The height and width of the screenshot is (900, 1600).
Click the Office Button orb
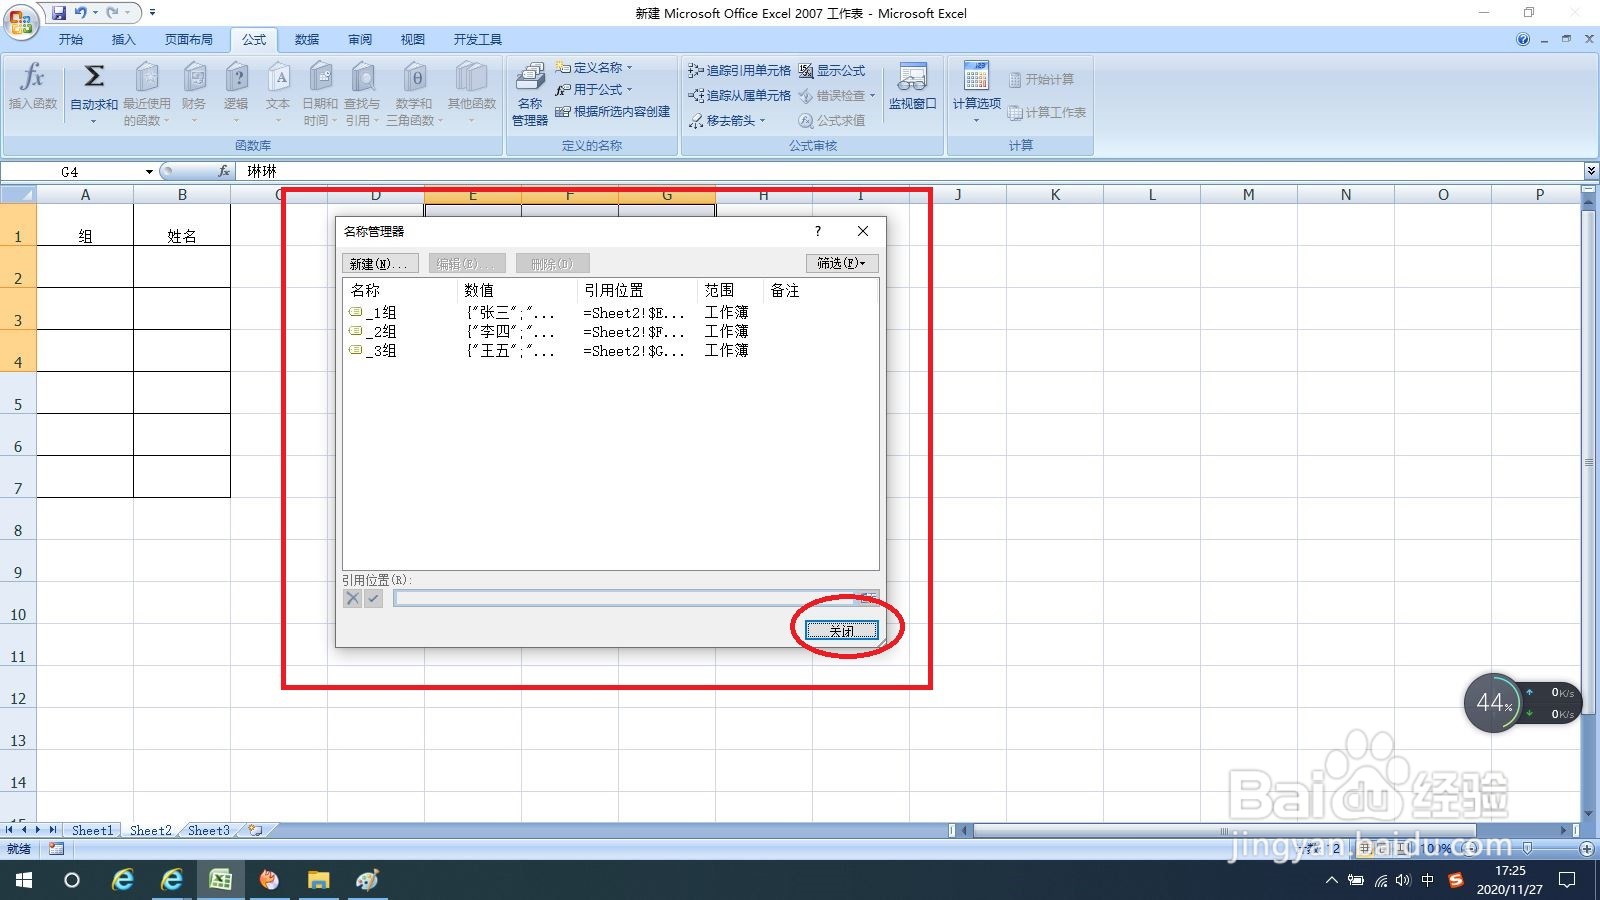pos(20,20)
